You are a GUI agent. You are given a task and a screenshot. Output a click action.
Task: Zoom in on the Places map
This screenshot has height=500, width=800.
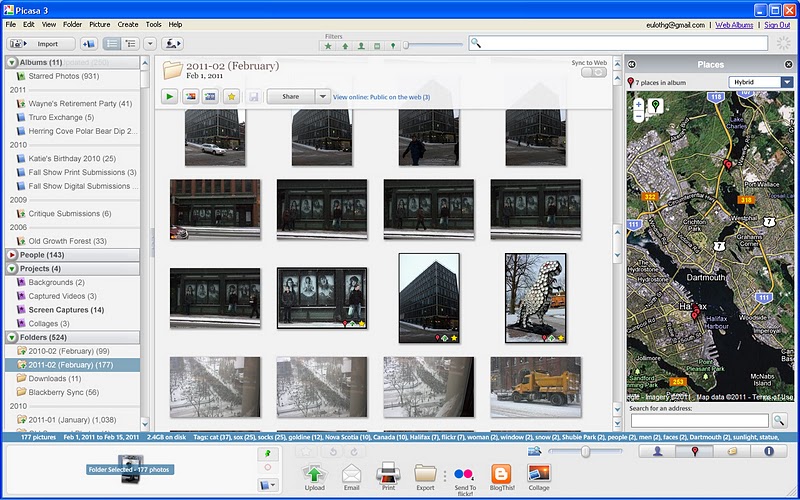click(x=638, y=105)
